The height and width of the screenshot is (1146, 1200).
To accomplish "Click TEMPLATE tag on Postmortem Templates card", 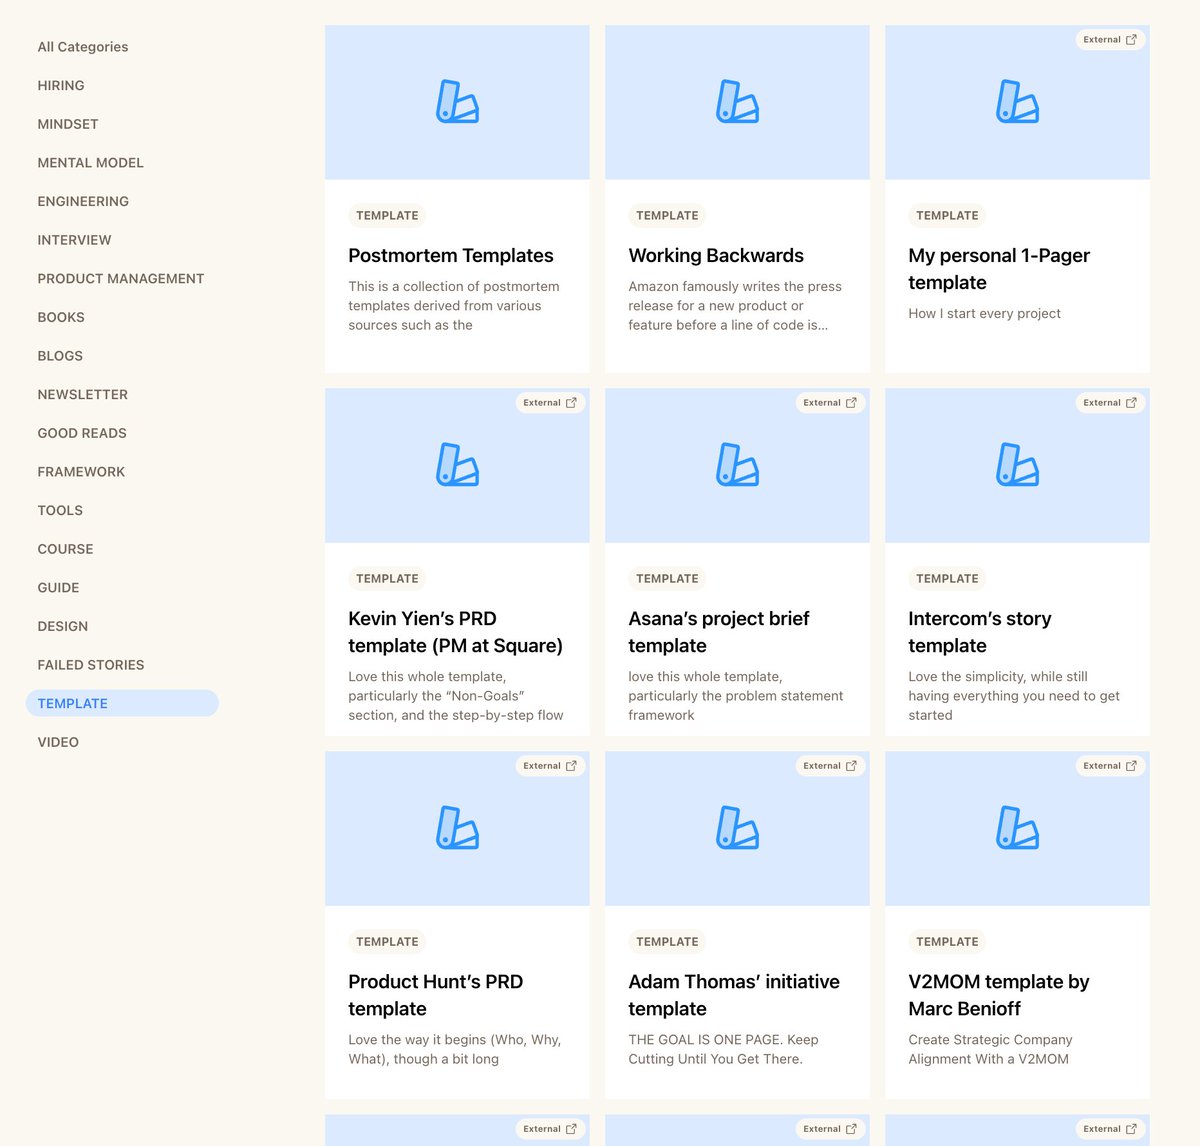I will (387, 216).
